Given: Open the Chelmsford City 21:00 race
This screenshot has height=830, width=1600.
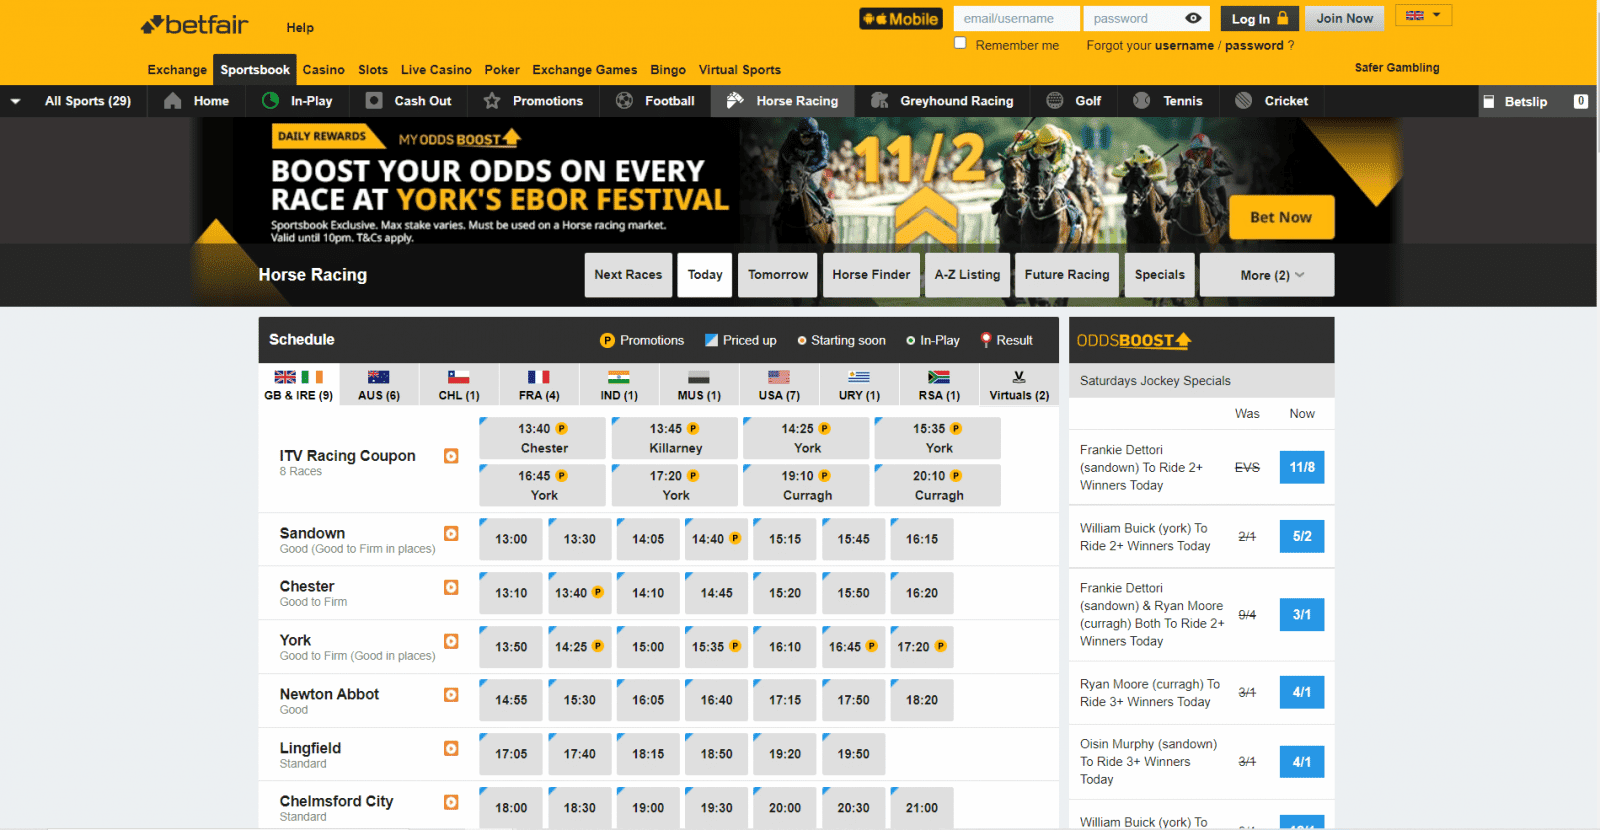Looking at the screenshot, I should (x=922, y=808).
